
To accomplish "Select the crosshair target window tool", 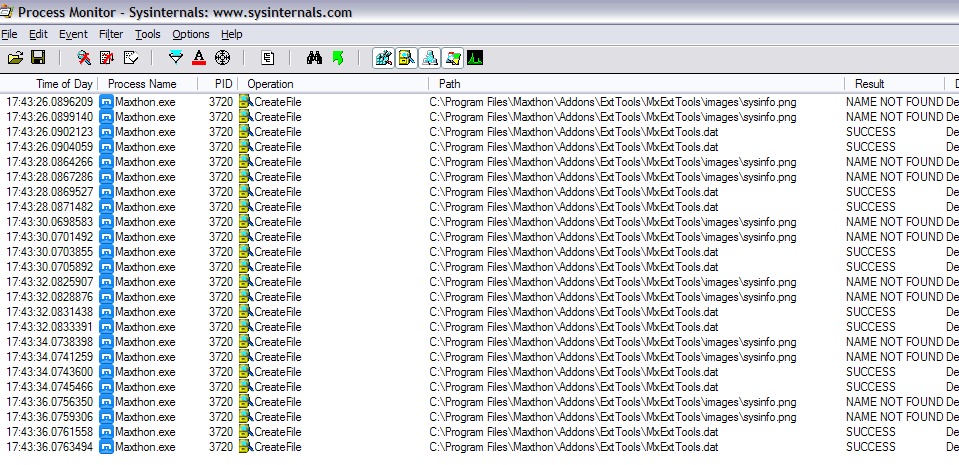I will pyautogui.click(x=223, y=58).
